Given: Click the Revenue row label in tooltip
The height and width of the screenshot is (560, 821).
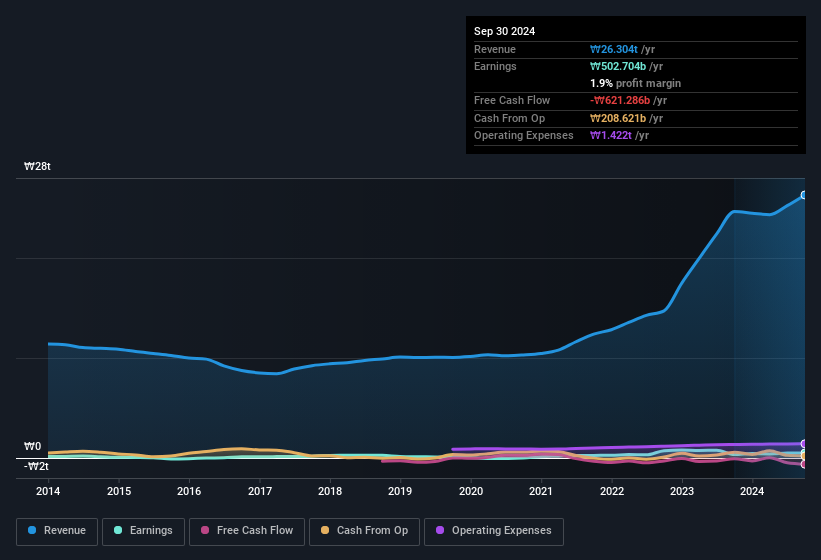Looking at the screenshot, I should pos(495,49).
